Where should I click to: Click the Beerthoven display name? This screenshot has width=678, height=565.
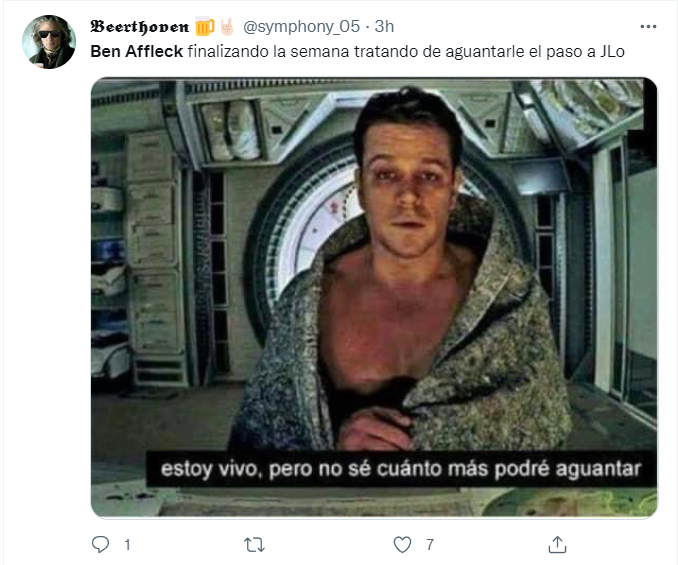139,27
